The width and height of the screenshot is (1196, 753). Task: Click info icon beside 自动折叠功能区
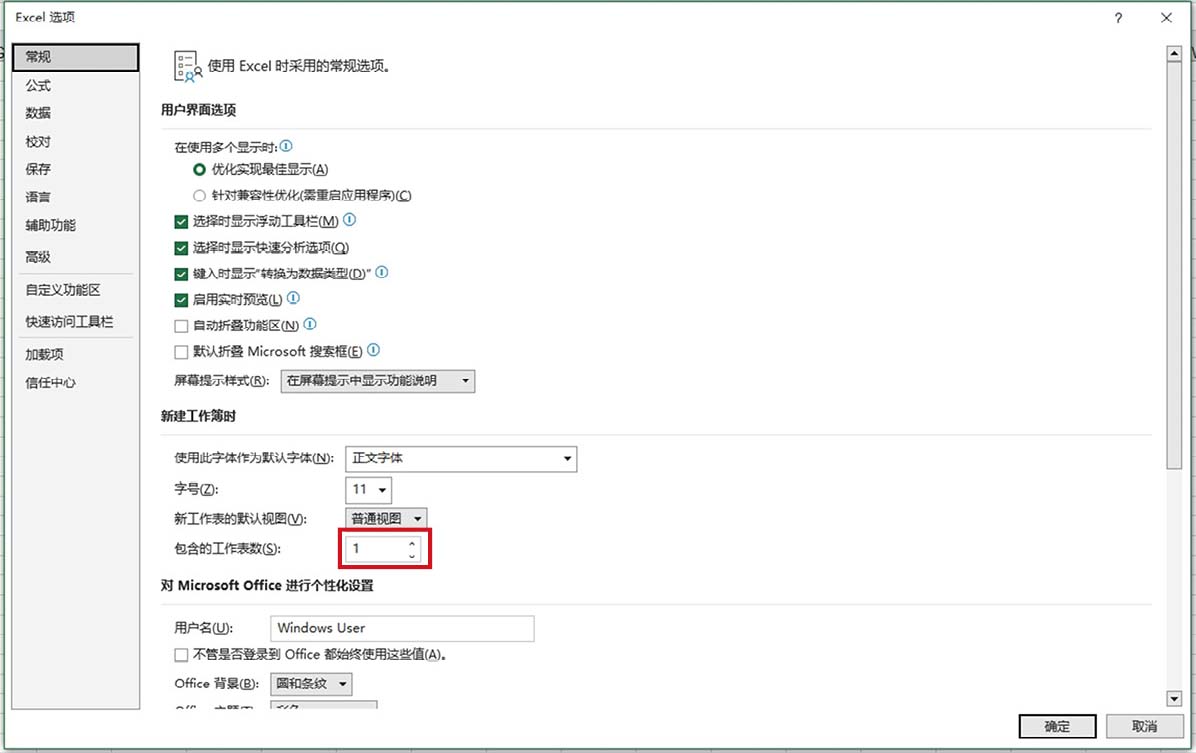(x=310, y=323)
